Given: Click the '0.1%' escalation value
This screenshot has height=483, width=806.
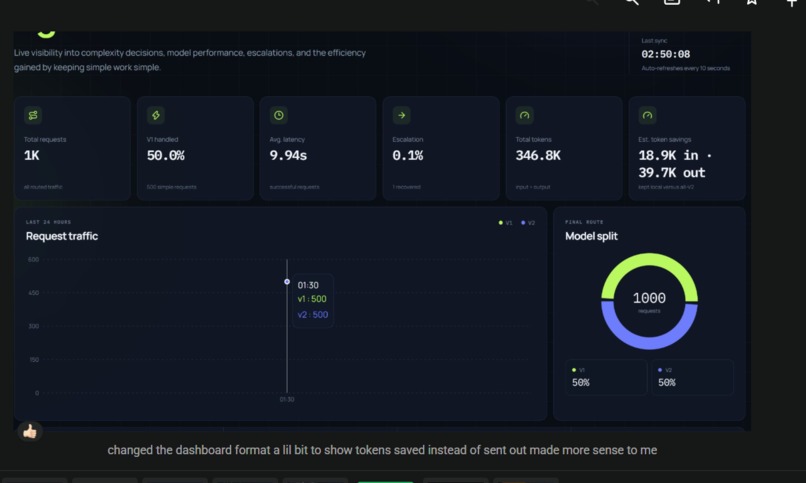Looking at the screenshot, I should pos(408,155).
